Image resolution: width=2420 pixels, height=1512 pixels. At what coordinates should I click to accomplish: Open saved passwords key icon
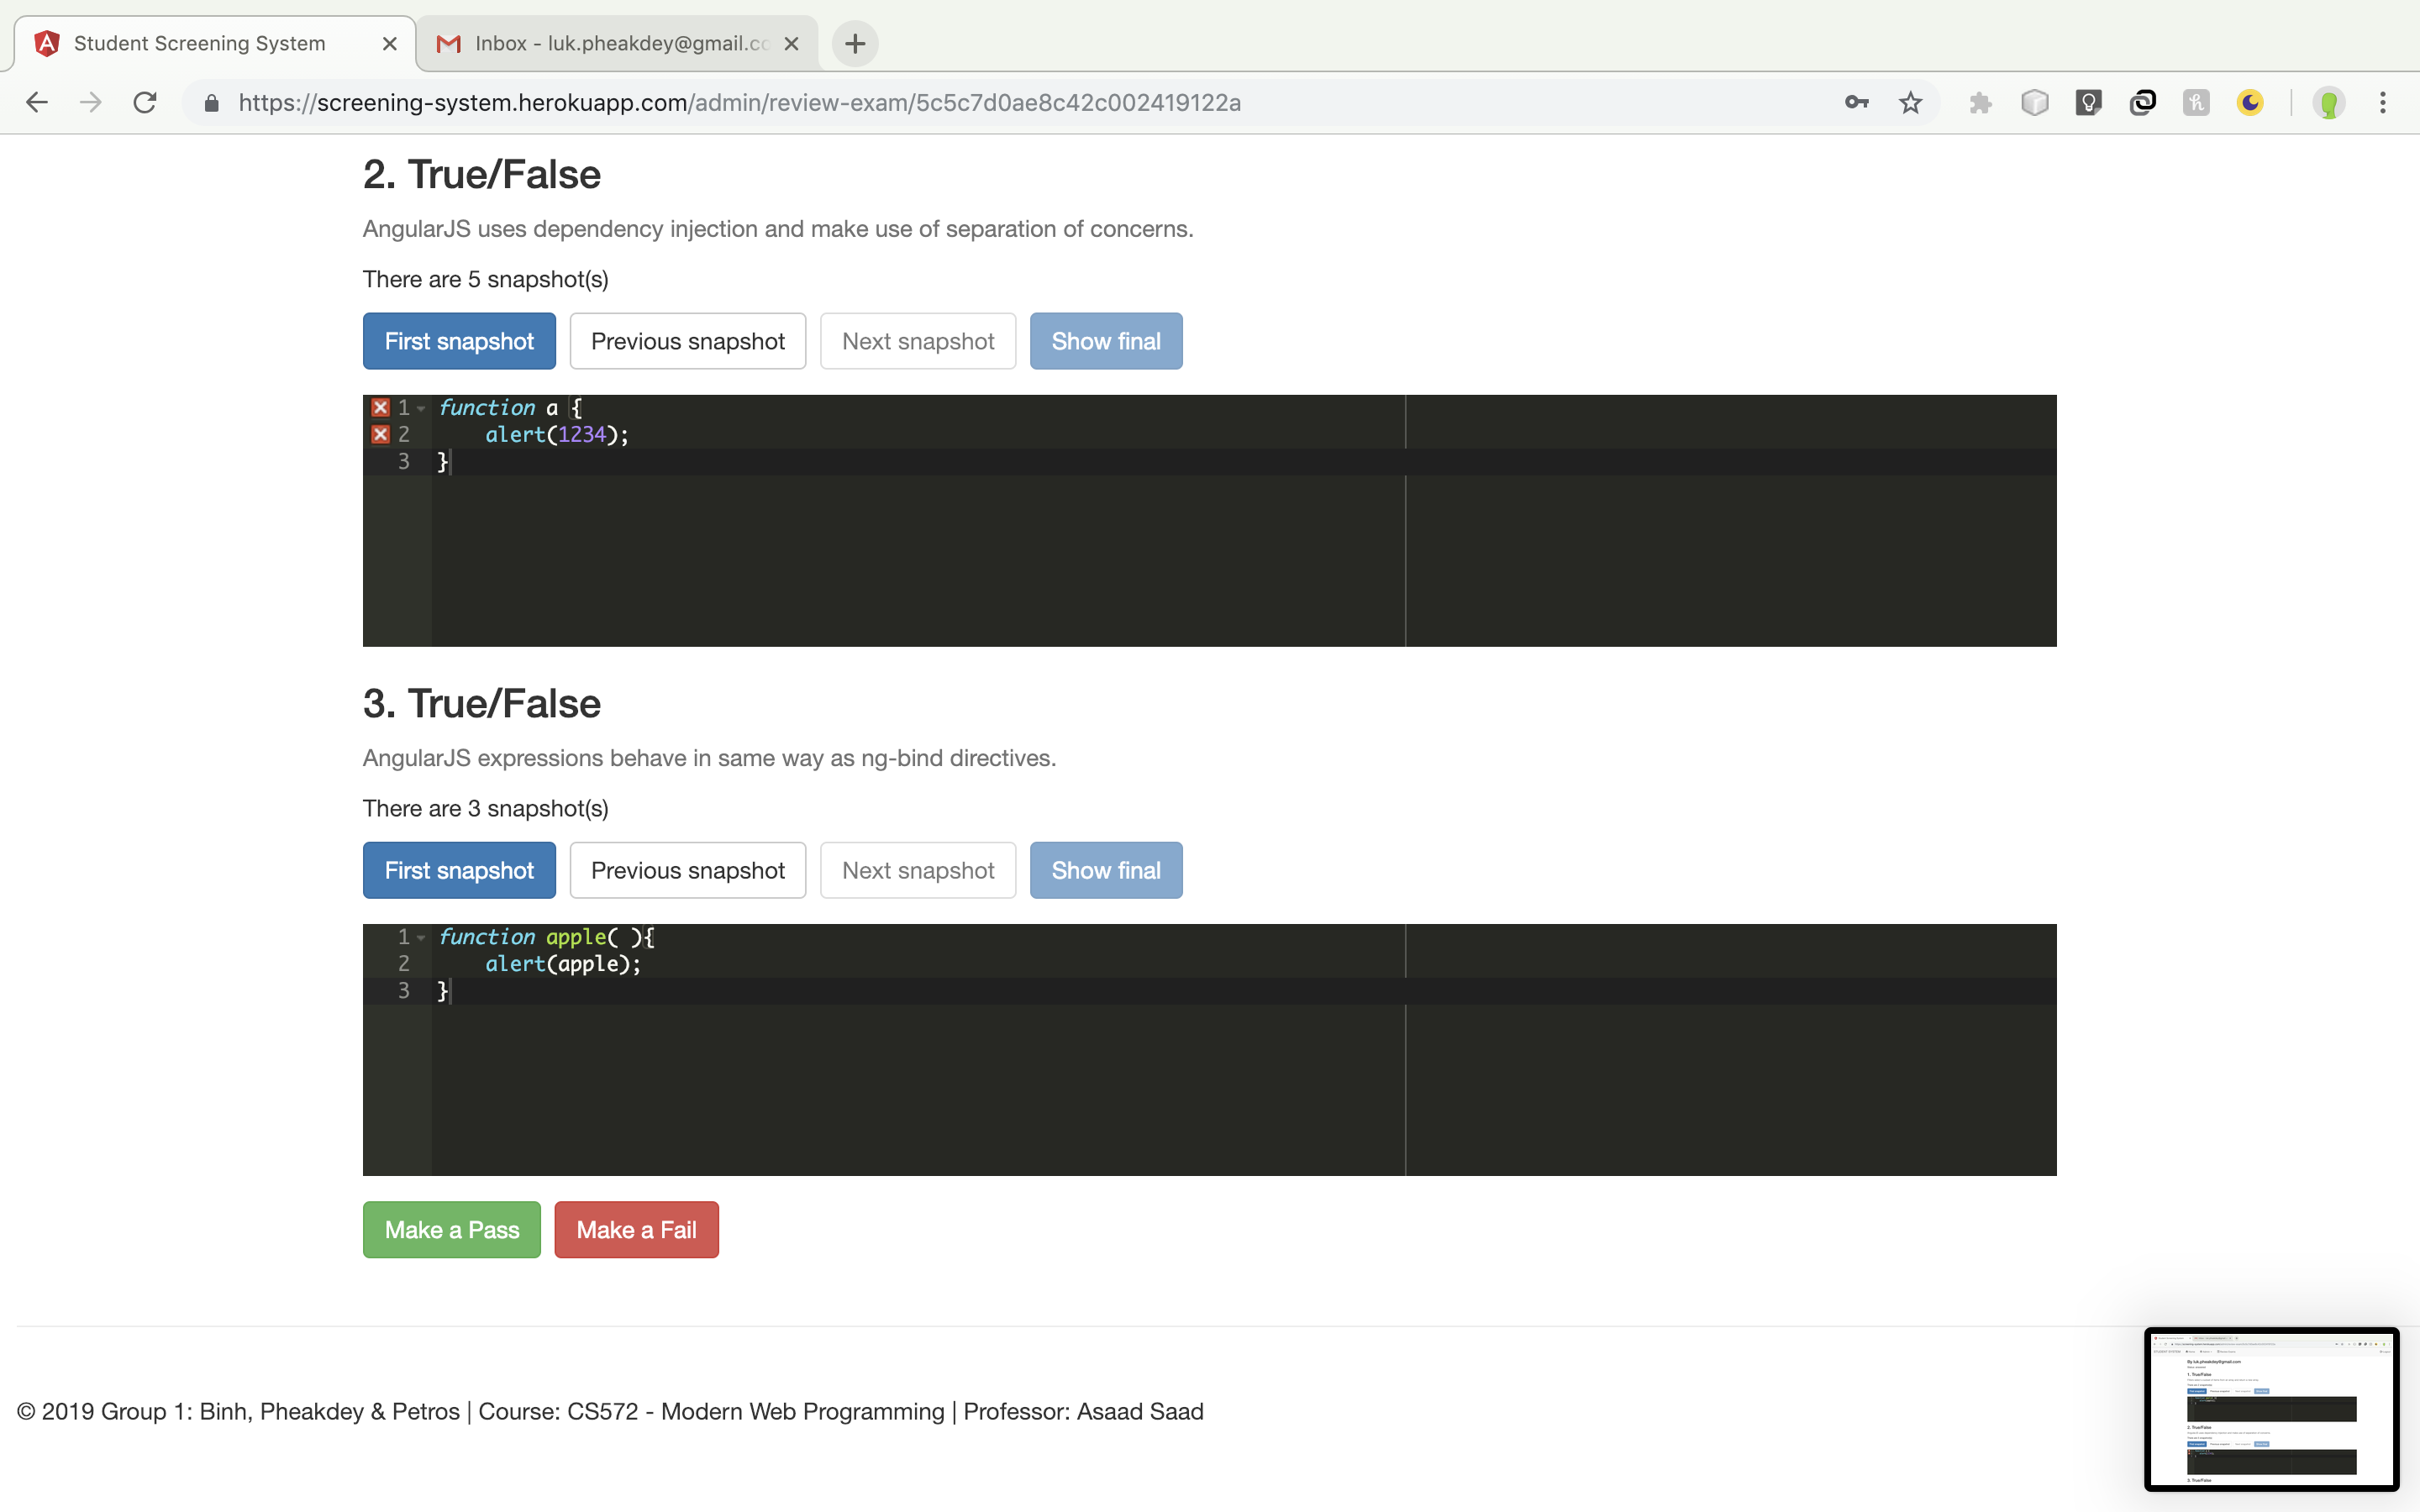[x=1856, y=102]
